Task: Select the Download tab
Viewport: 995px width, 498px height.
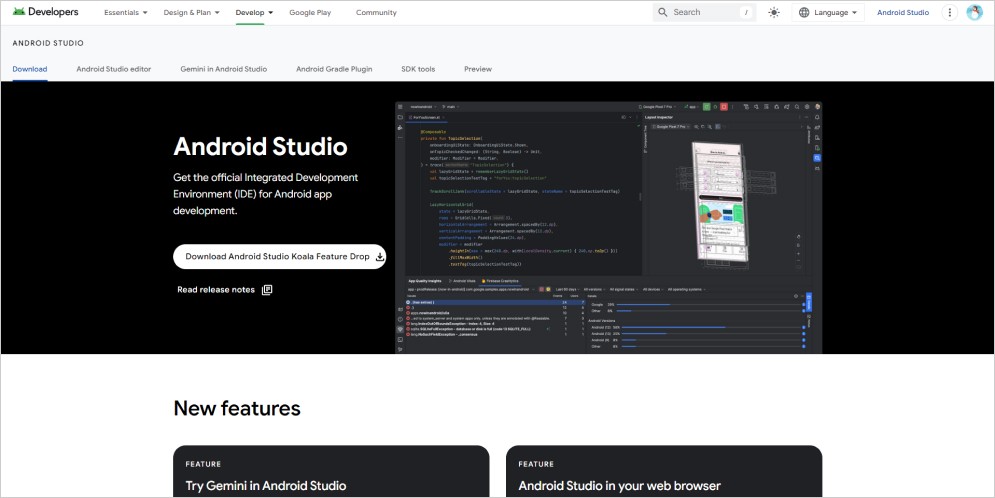Action: (30, 69)
